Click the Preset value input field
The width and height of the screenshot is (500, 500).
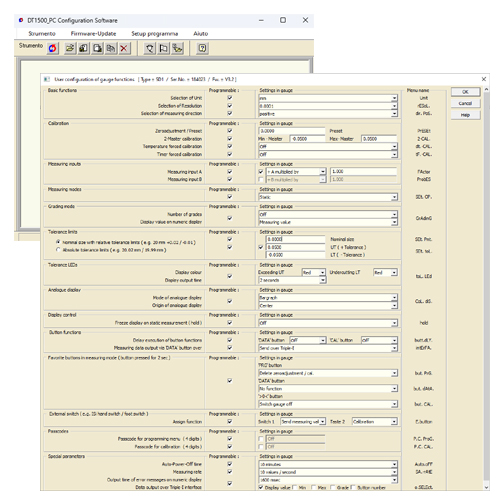[292, 131]
